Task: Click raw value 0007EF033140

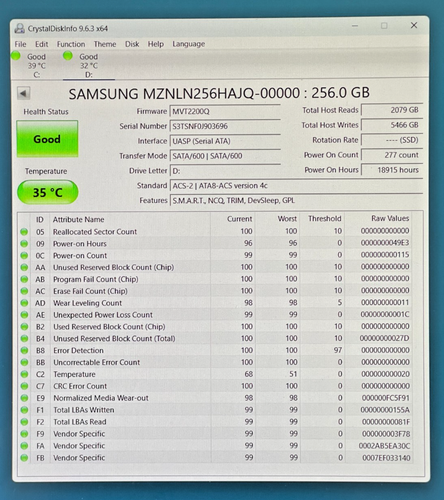Action: pyautogui.click(x=386, y=458)
